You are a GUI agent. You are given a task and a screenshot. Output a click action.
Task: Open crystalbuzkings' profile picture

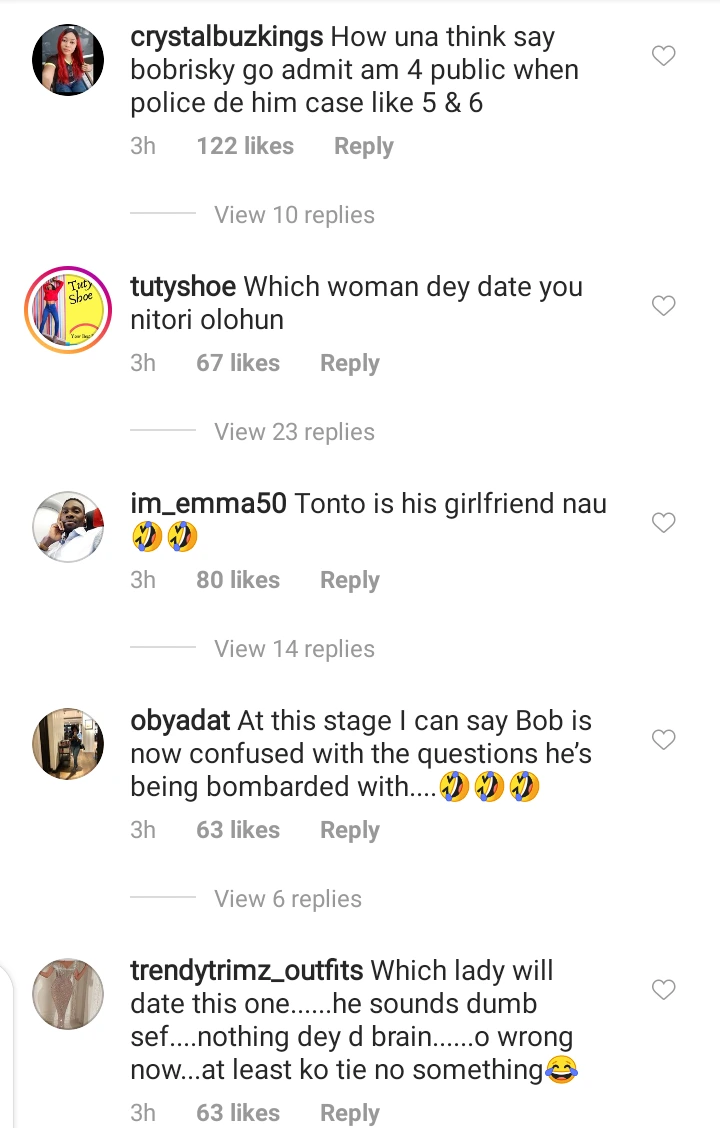(x=68, y=60)
